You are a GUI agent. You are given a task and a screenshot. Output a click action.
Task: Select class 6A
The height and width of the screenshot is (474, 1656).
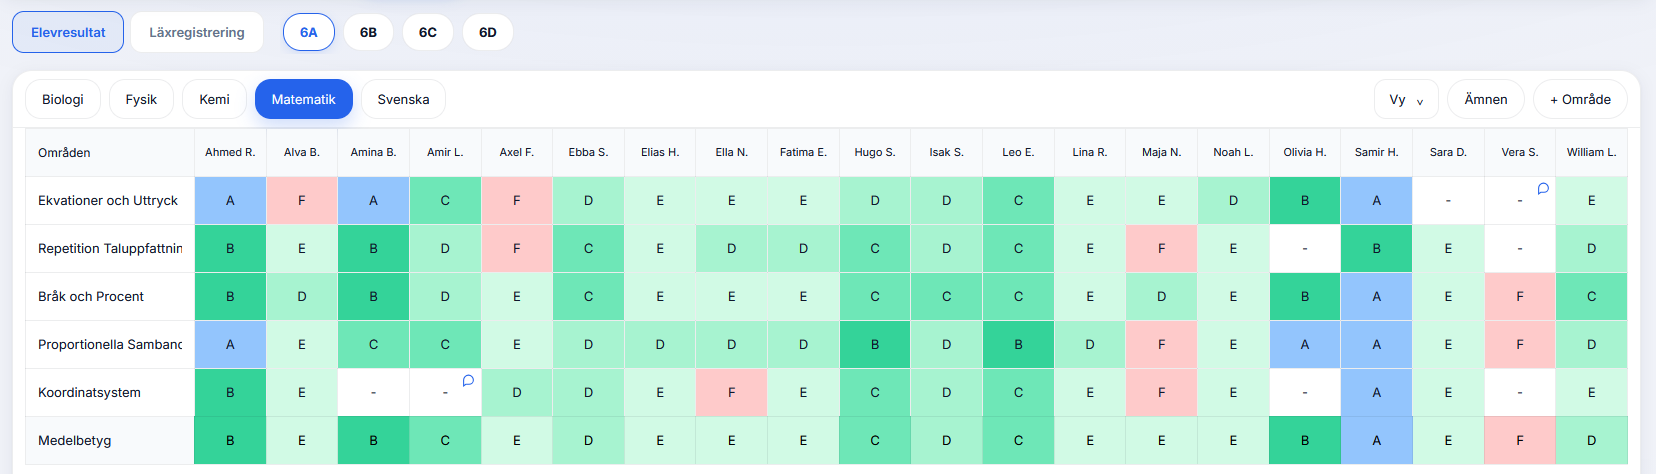309,32
